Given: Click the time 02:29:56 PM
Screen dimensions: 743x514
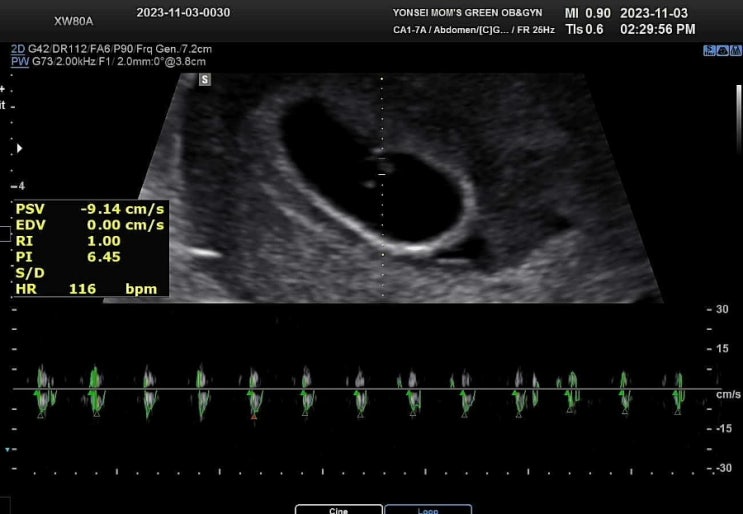Looking at the screenshot, I should coord(658,29).
